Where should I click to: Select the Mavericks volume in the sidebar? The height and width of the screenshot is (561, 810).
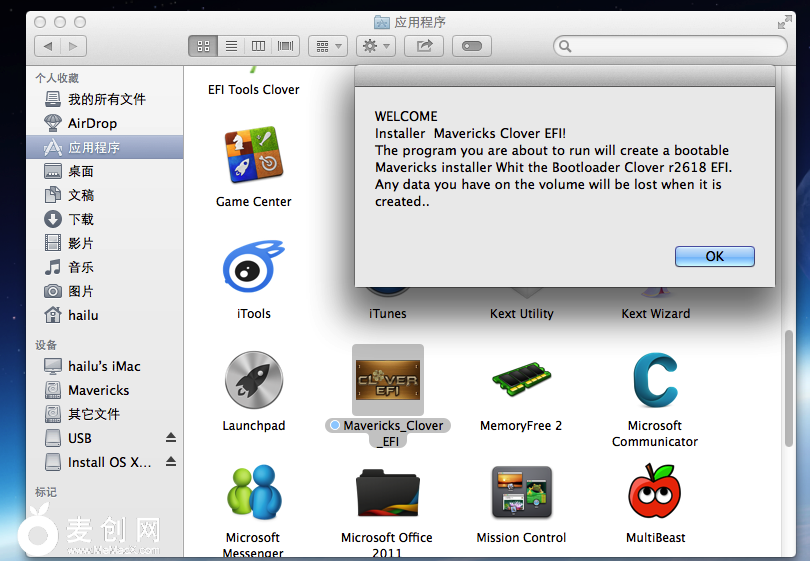(98, 390)
